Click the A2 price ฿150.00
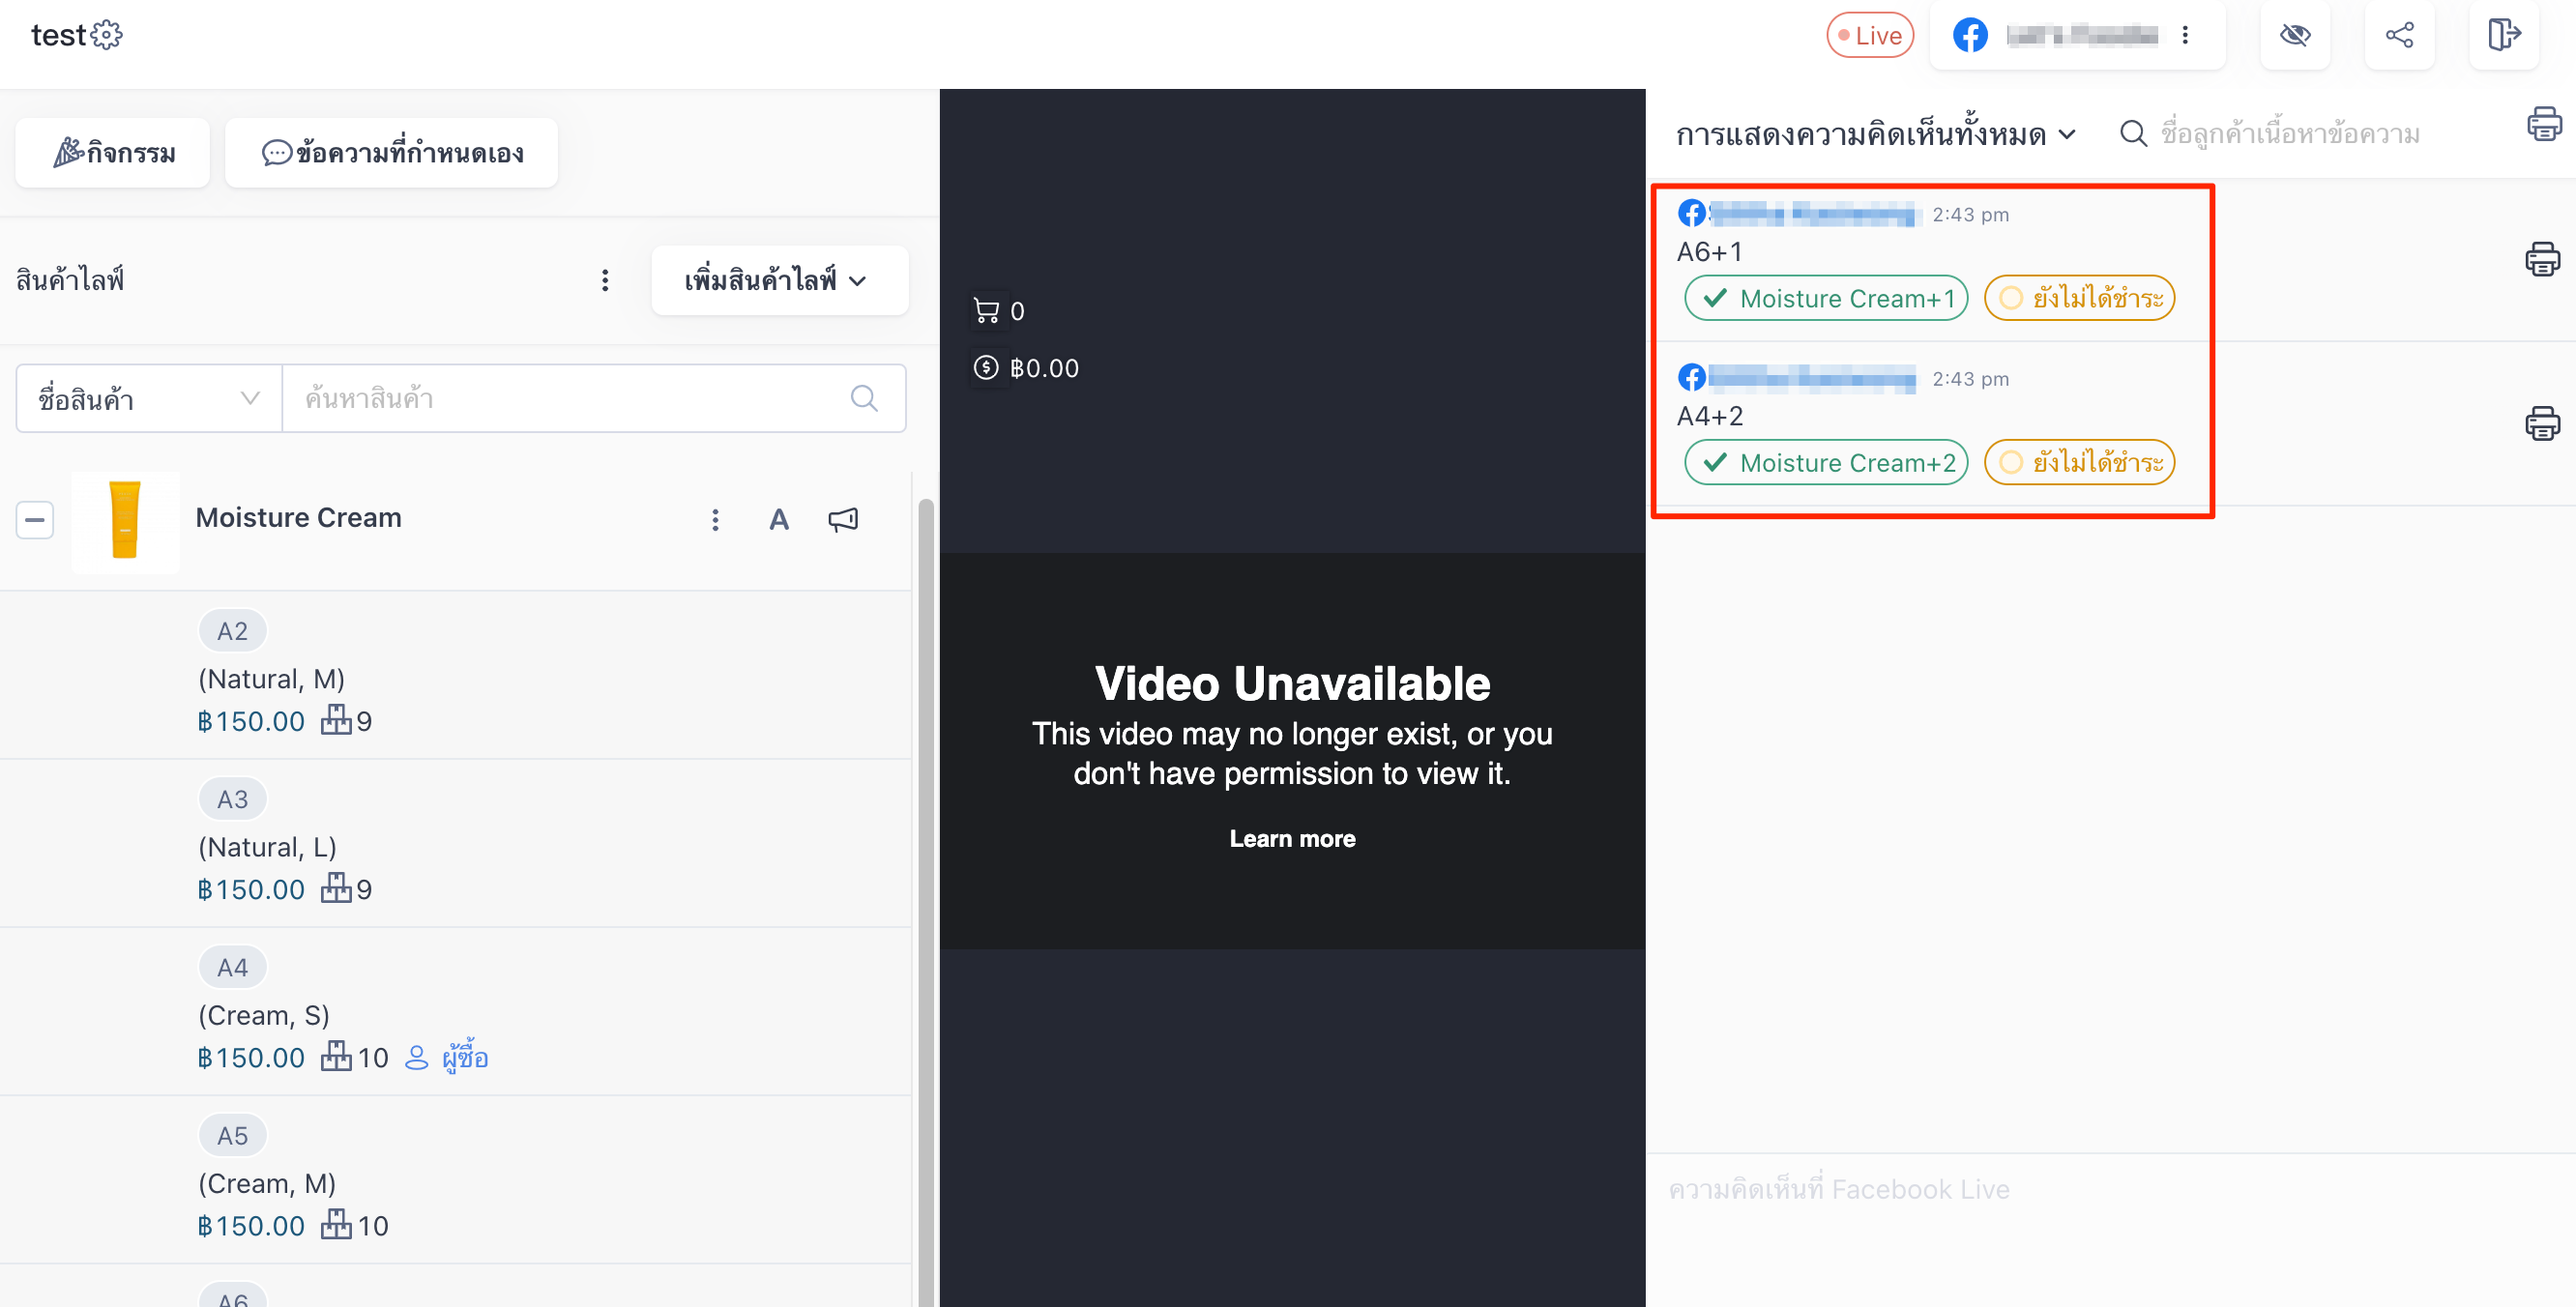Screen dimensions: 2576x1307 (251, 722)
